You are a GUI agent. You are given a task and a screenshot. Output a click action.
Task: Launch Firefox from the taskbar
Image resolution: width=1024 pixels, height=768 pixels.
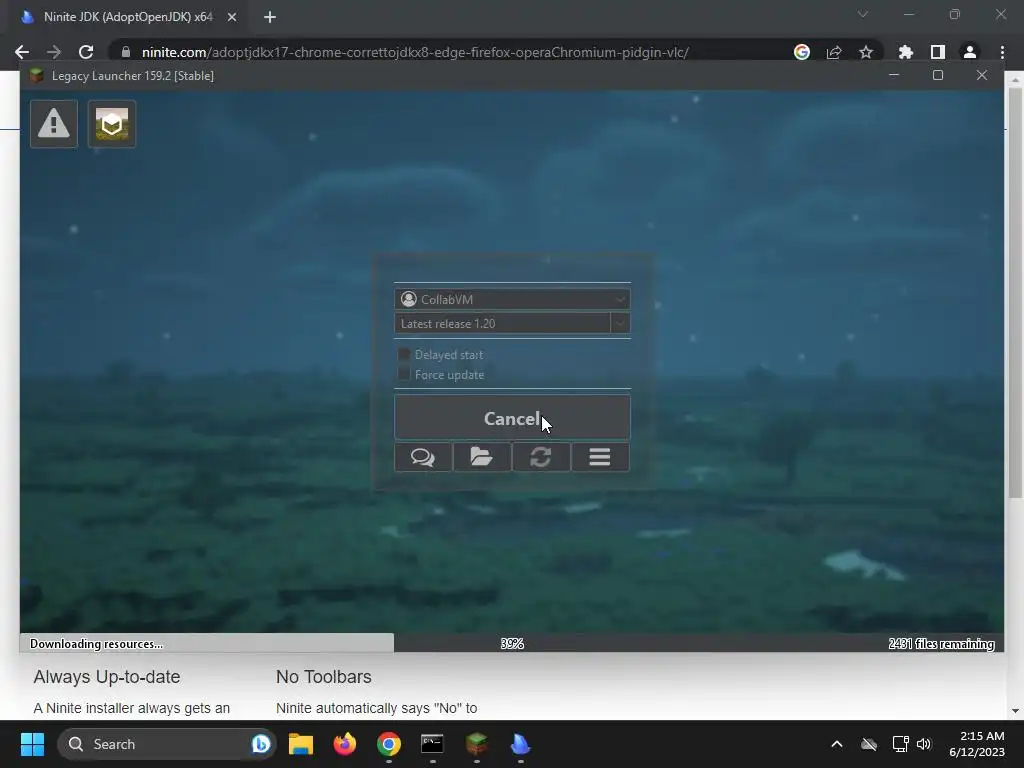345,744
